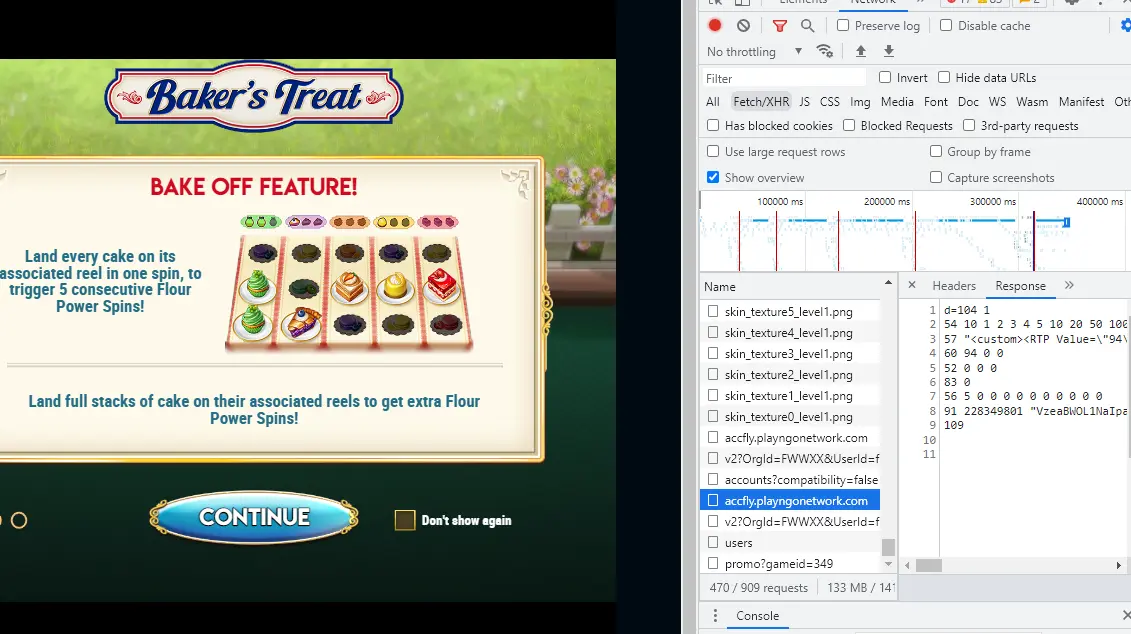Filter requests by Wasm
This screenshot has width=1131, height=634.
(1032, 102)
